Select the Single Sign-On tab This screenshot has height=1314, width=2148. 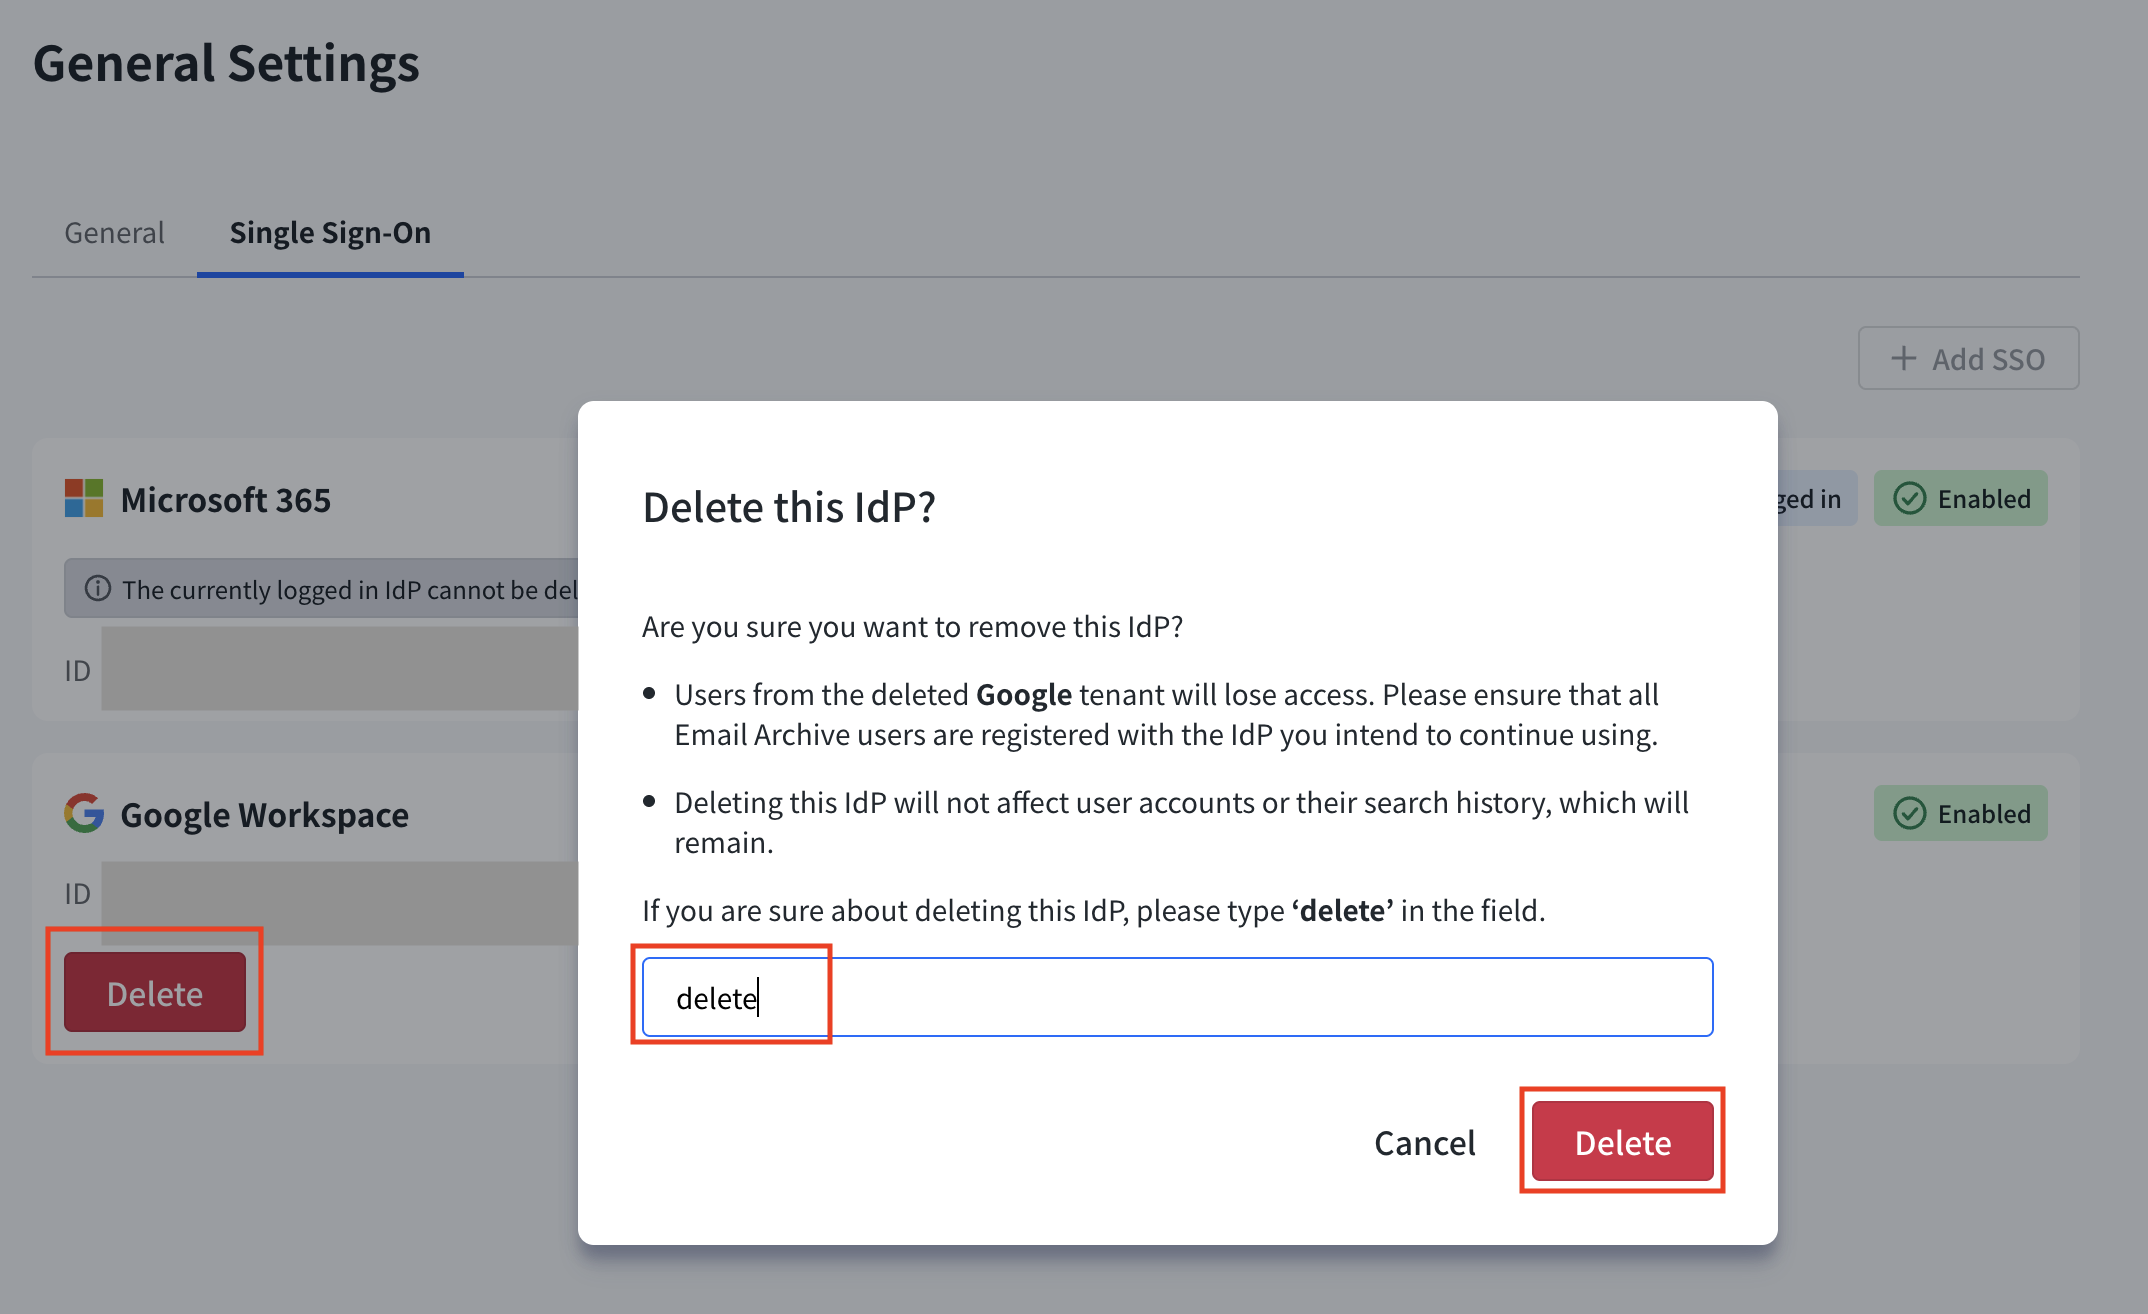(330, 232)
